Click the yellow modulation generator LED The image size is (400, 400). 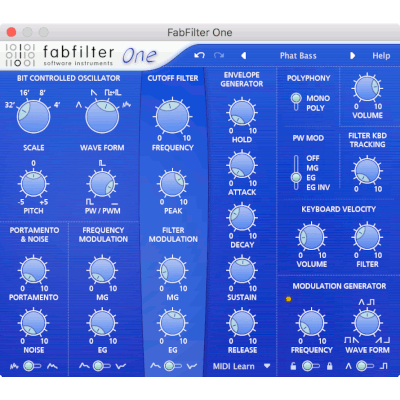click(x=289, y=299)
